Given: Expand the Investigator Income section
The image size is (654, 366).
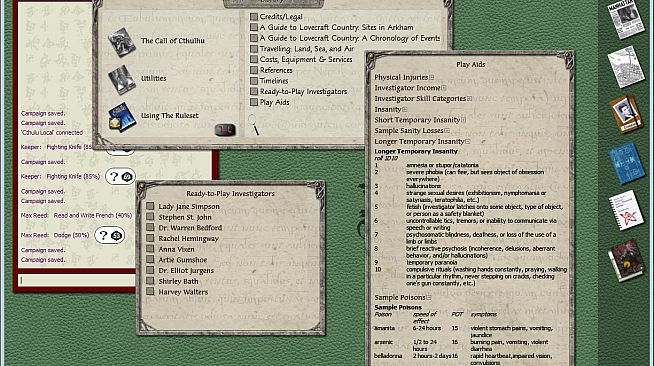Looking at the screenshot, I should [444, 88].
